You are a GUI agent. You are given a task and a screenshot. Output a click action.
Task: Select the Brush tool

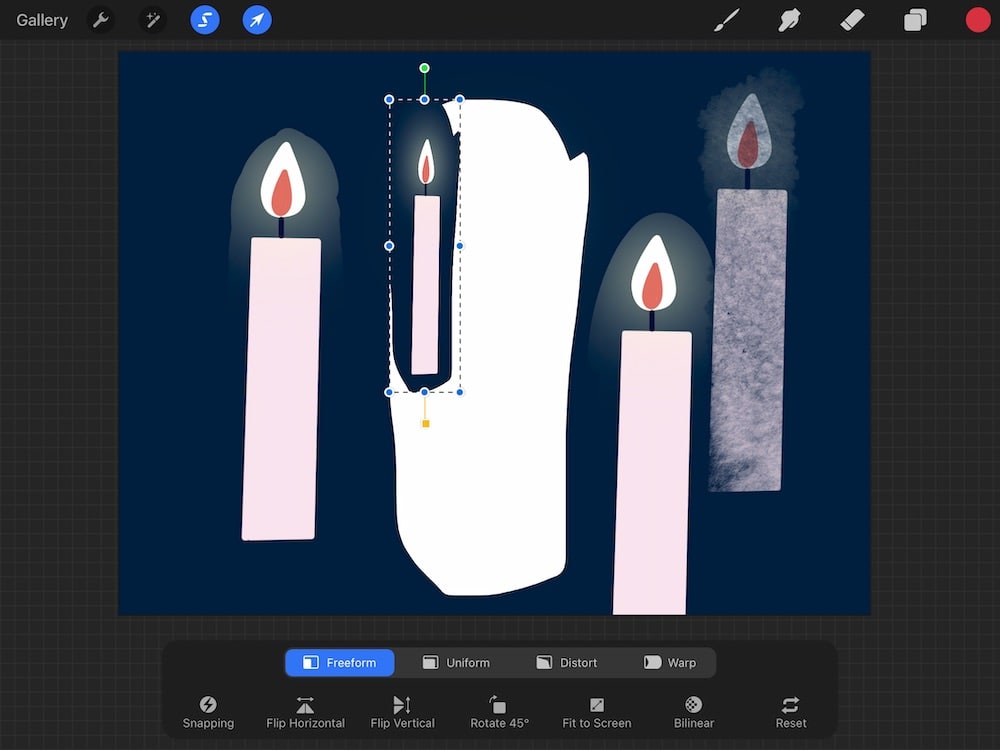pyautogui.click(x=726, y=19)
